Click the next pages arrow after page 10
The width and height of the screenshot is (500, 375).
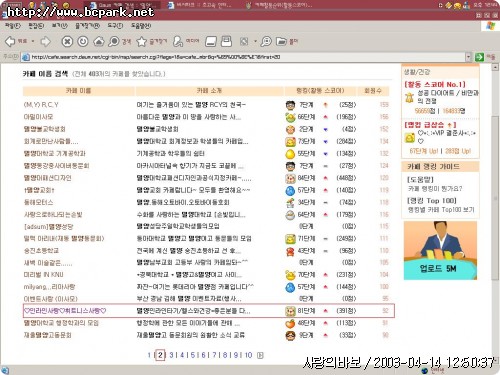point(260,355)
